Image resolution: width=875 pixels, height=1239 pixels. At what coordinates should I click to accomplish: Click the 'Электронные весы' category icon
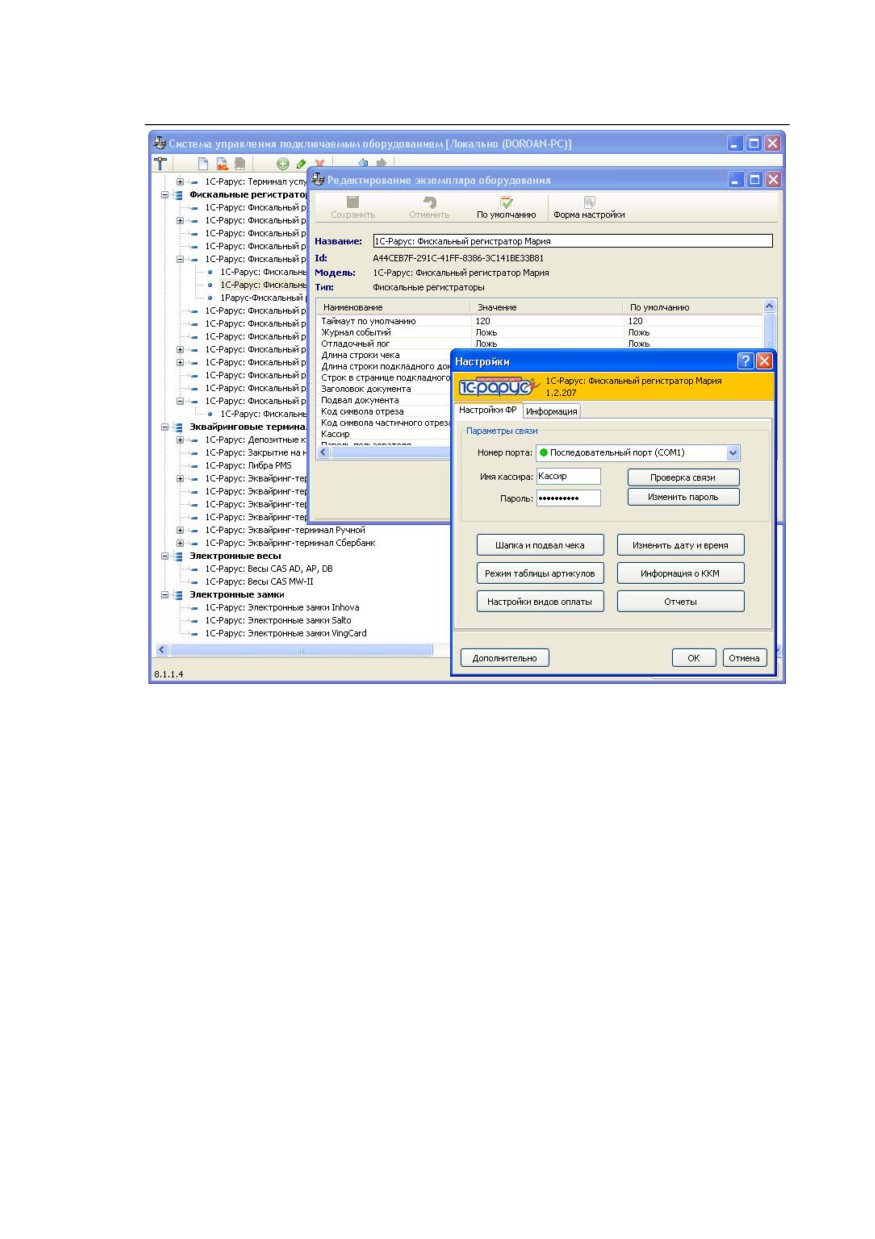click(x=180, y=555)
